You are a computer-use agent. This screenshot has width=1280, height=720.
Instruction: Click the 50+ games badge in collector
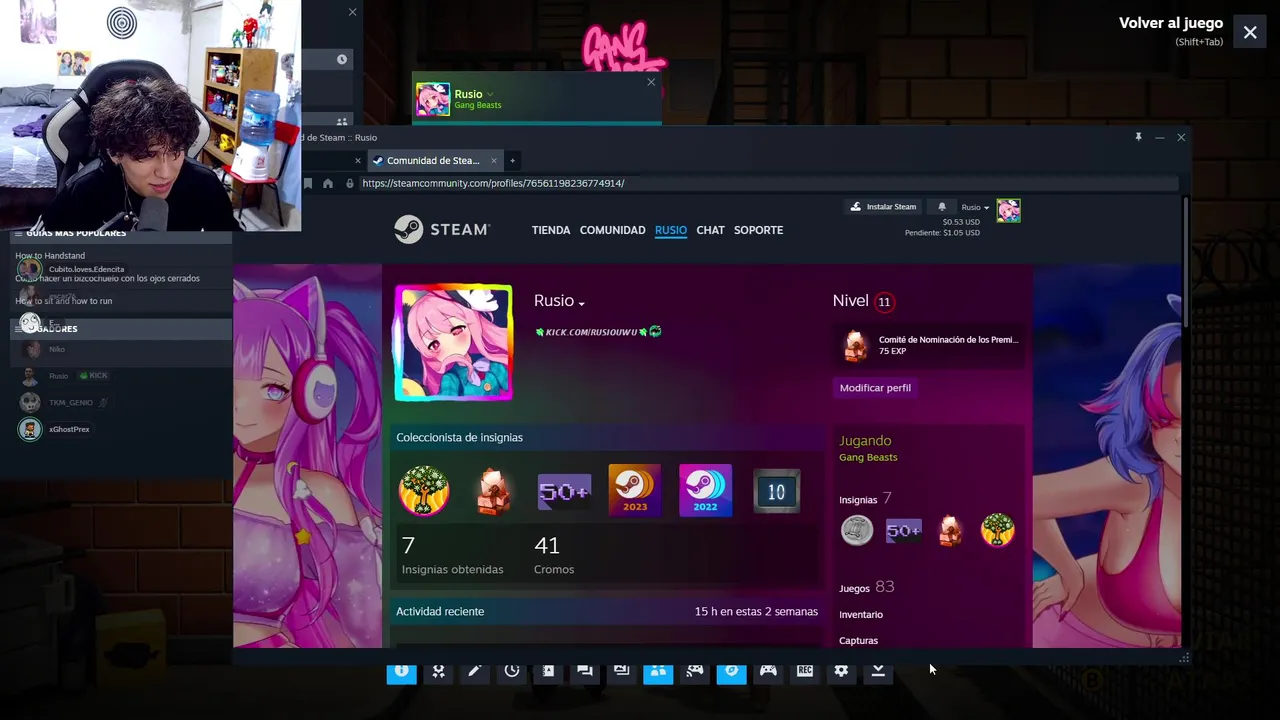(x=564, y=491)
